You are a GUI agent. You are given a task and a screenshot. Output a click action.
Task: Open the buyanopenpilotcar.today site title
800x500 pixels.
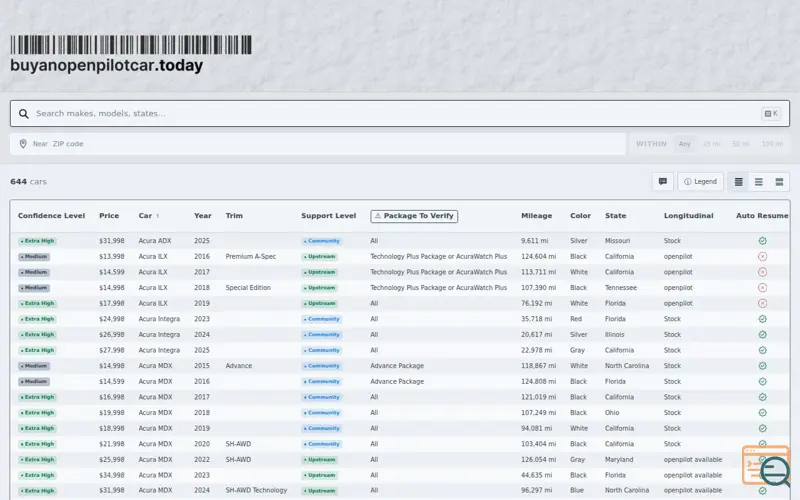(107, 65)
